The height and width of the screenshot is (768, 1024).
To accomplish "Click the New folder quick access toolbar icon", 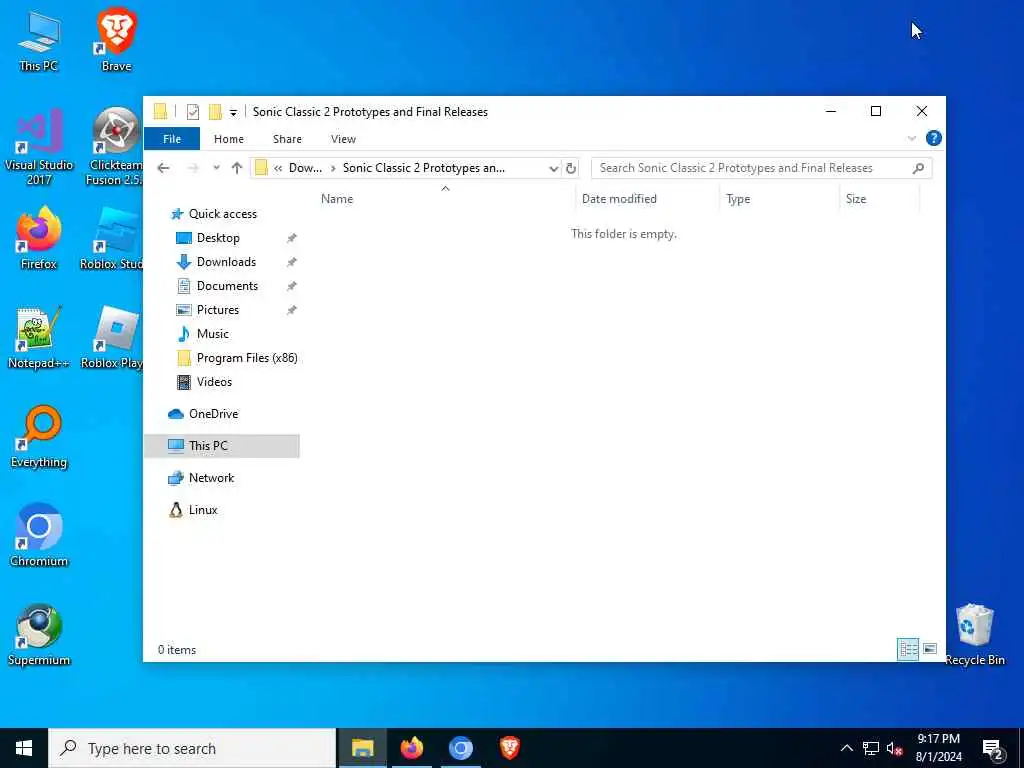I will pyautogui.click(x=215, y=112).
